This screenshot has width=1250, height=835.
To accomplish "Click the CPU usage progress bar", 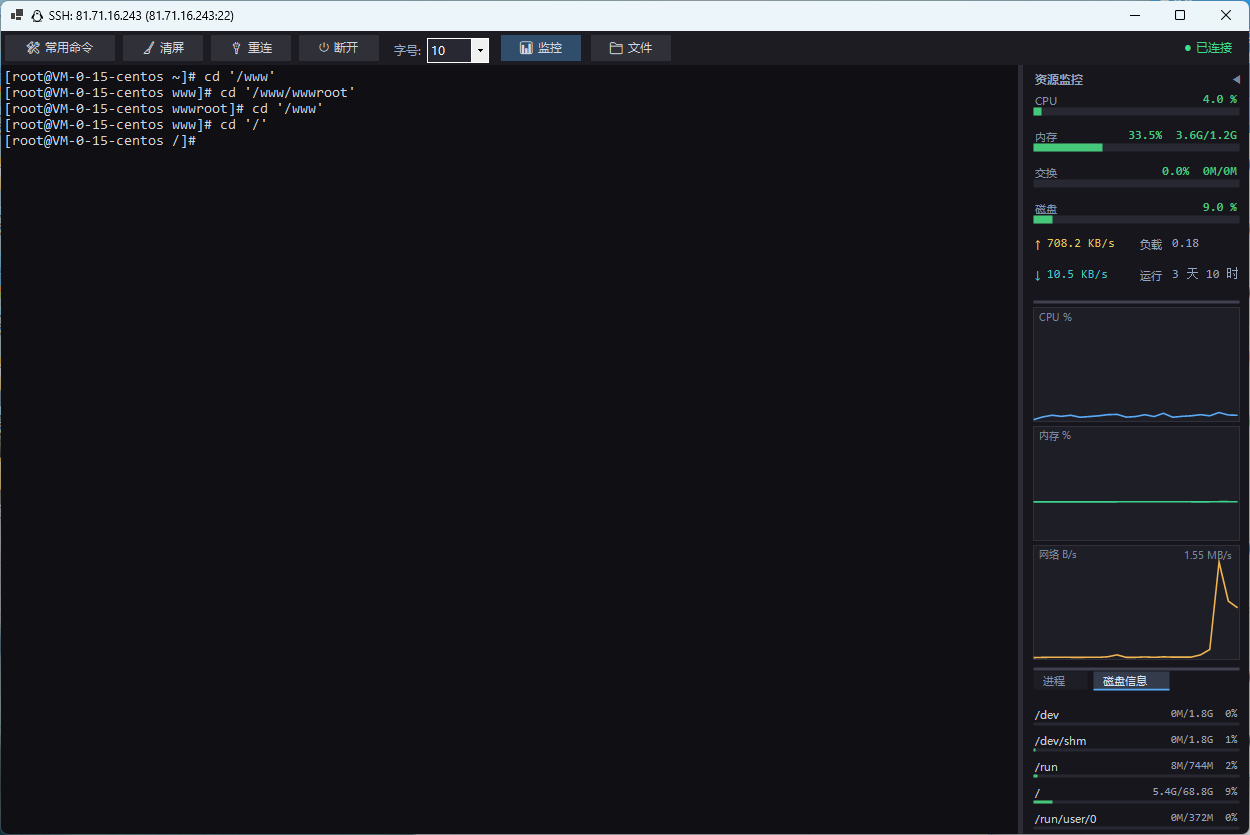I will point(1136,111).
